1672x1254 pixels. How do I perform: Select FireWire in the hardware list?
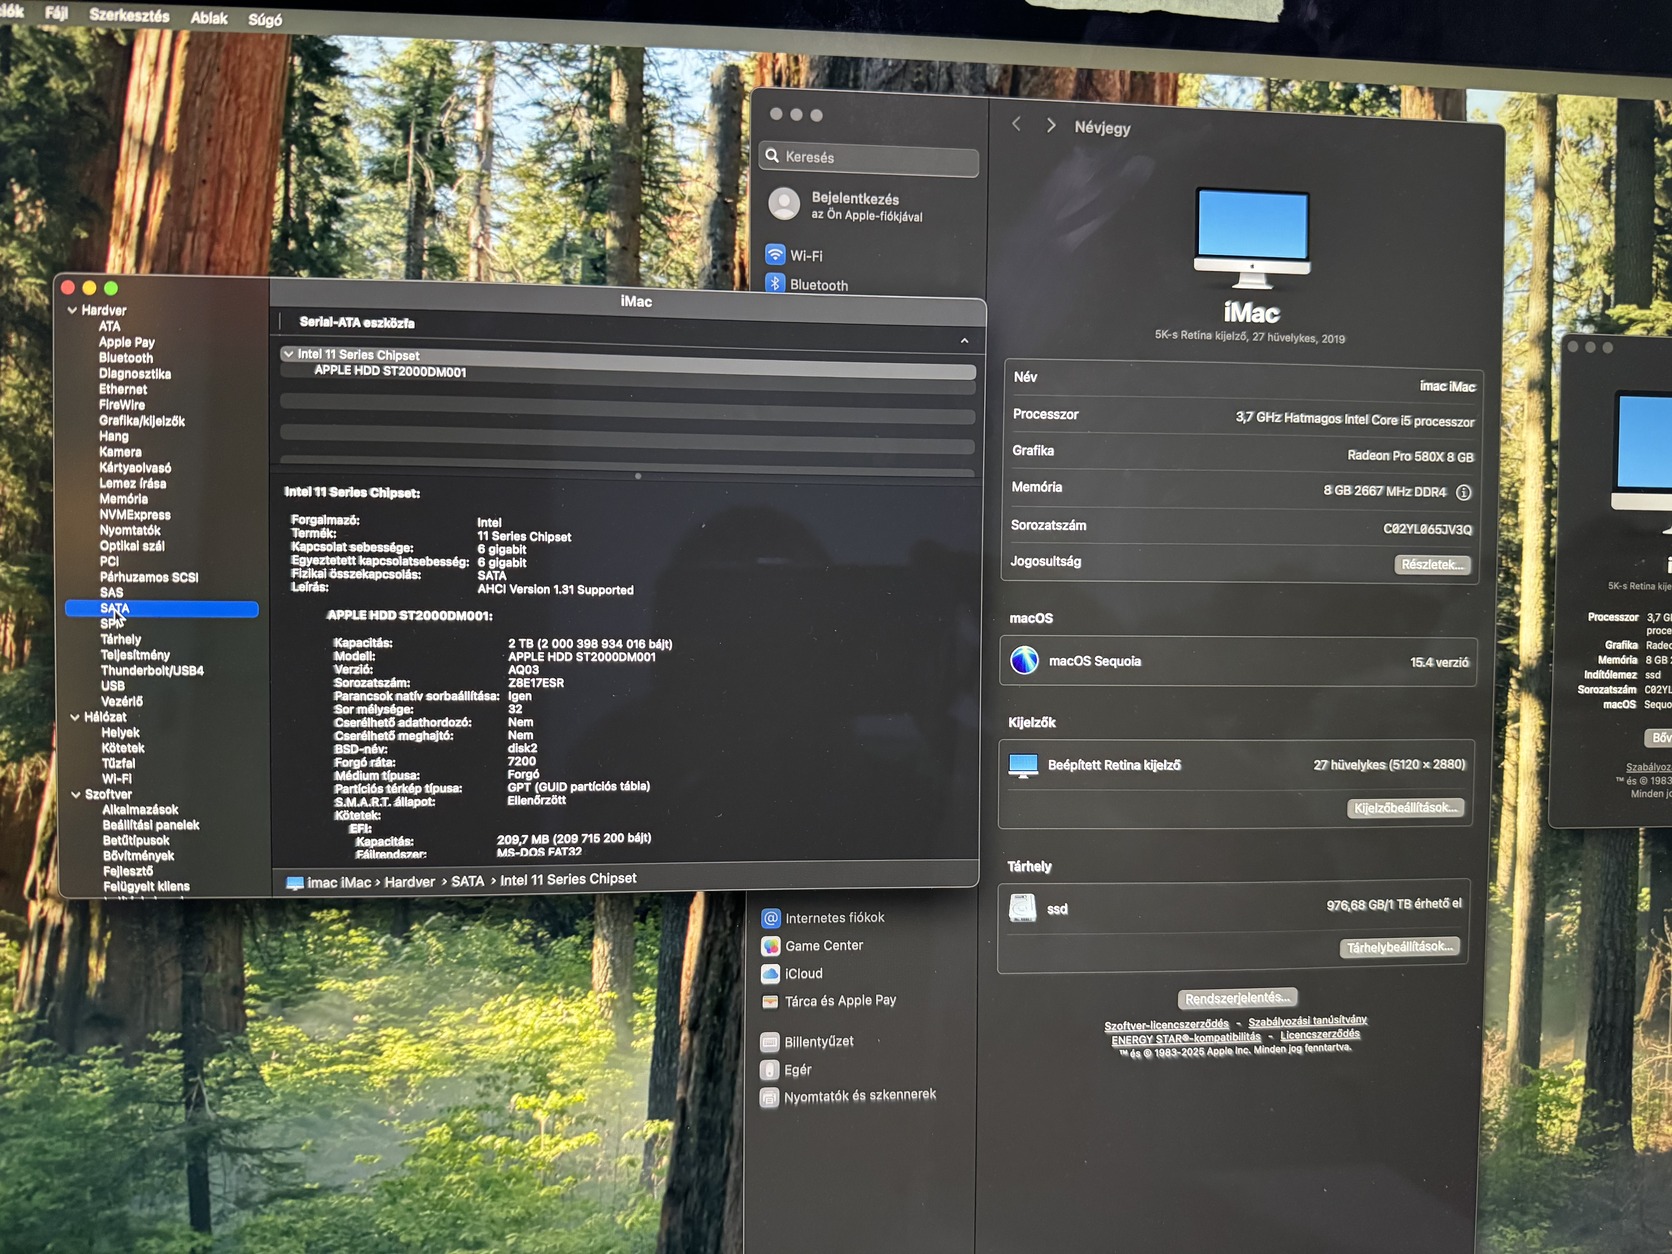click(x=122, y=405)
